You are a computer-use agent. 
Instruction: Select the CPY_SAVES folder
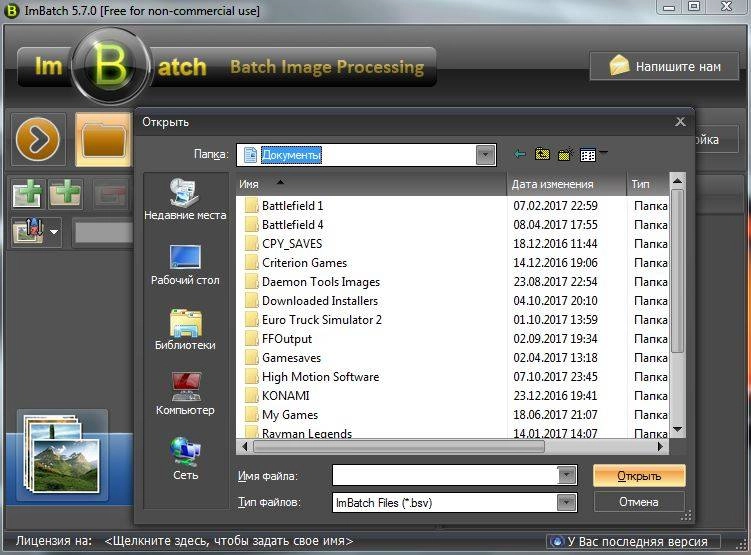pos(292,244)
